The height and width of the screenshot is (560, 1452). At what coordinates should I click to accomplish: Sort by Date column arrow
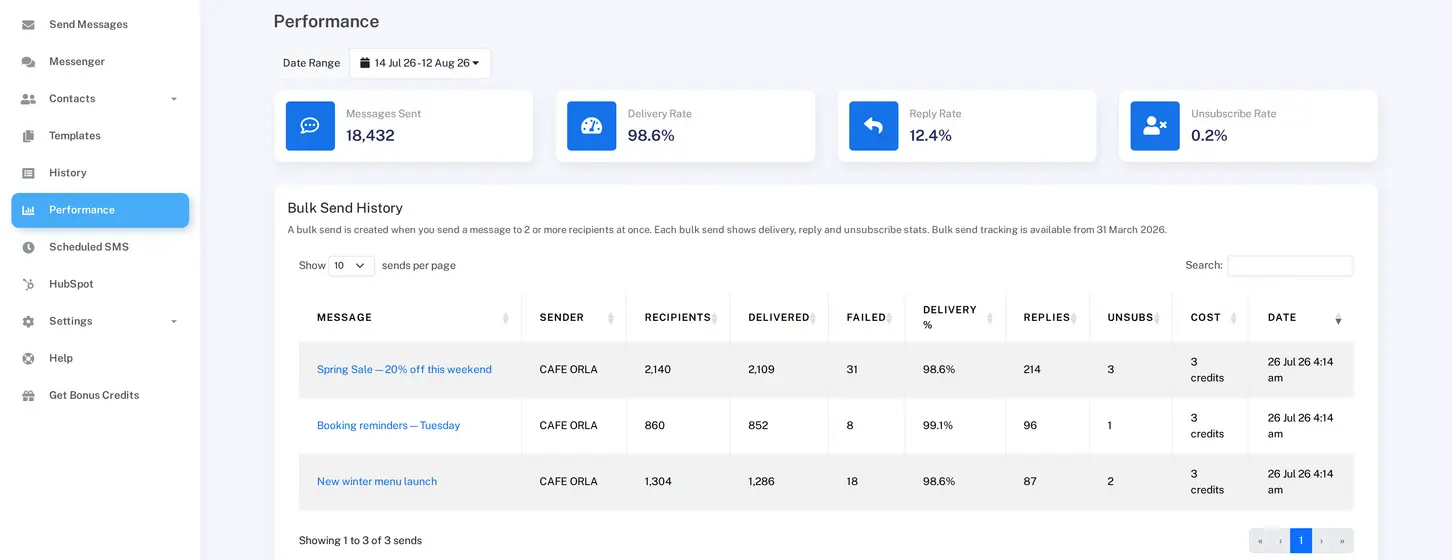pos(1338,319)
